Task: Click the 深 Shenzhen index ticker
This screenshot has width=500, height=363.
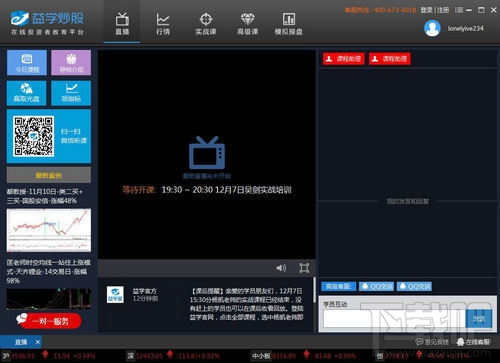Action: (x=173, y=356)
